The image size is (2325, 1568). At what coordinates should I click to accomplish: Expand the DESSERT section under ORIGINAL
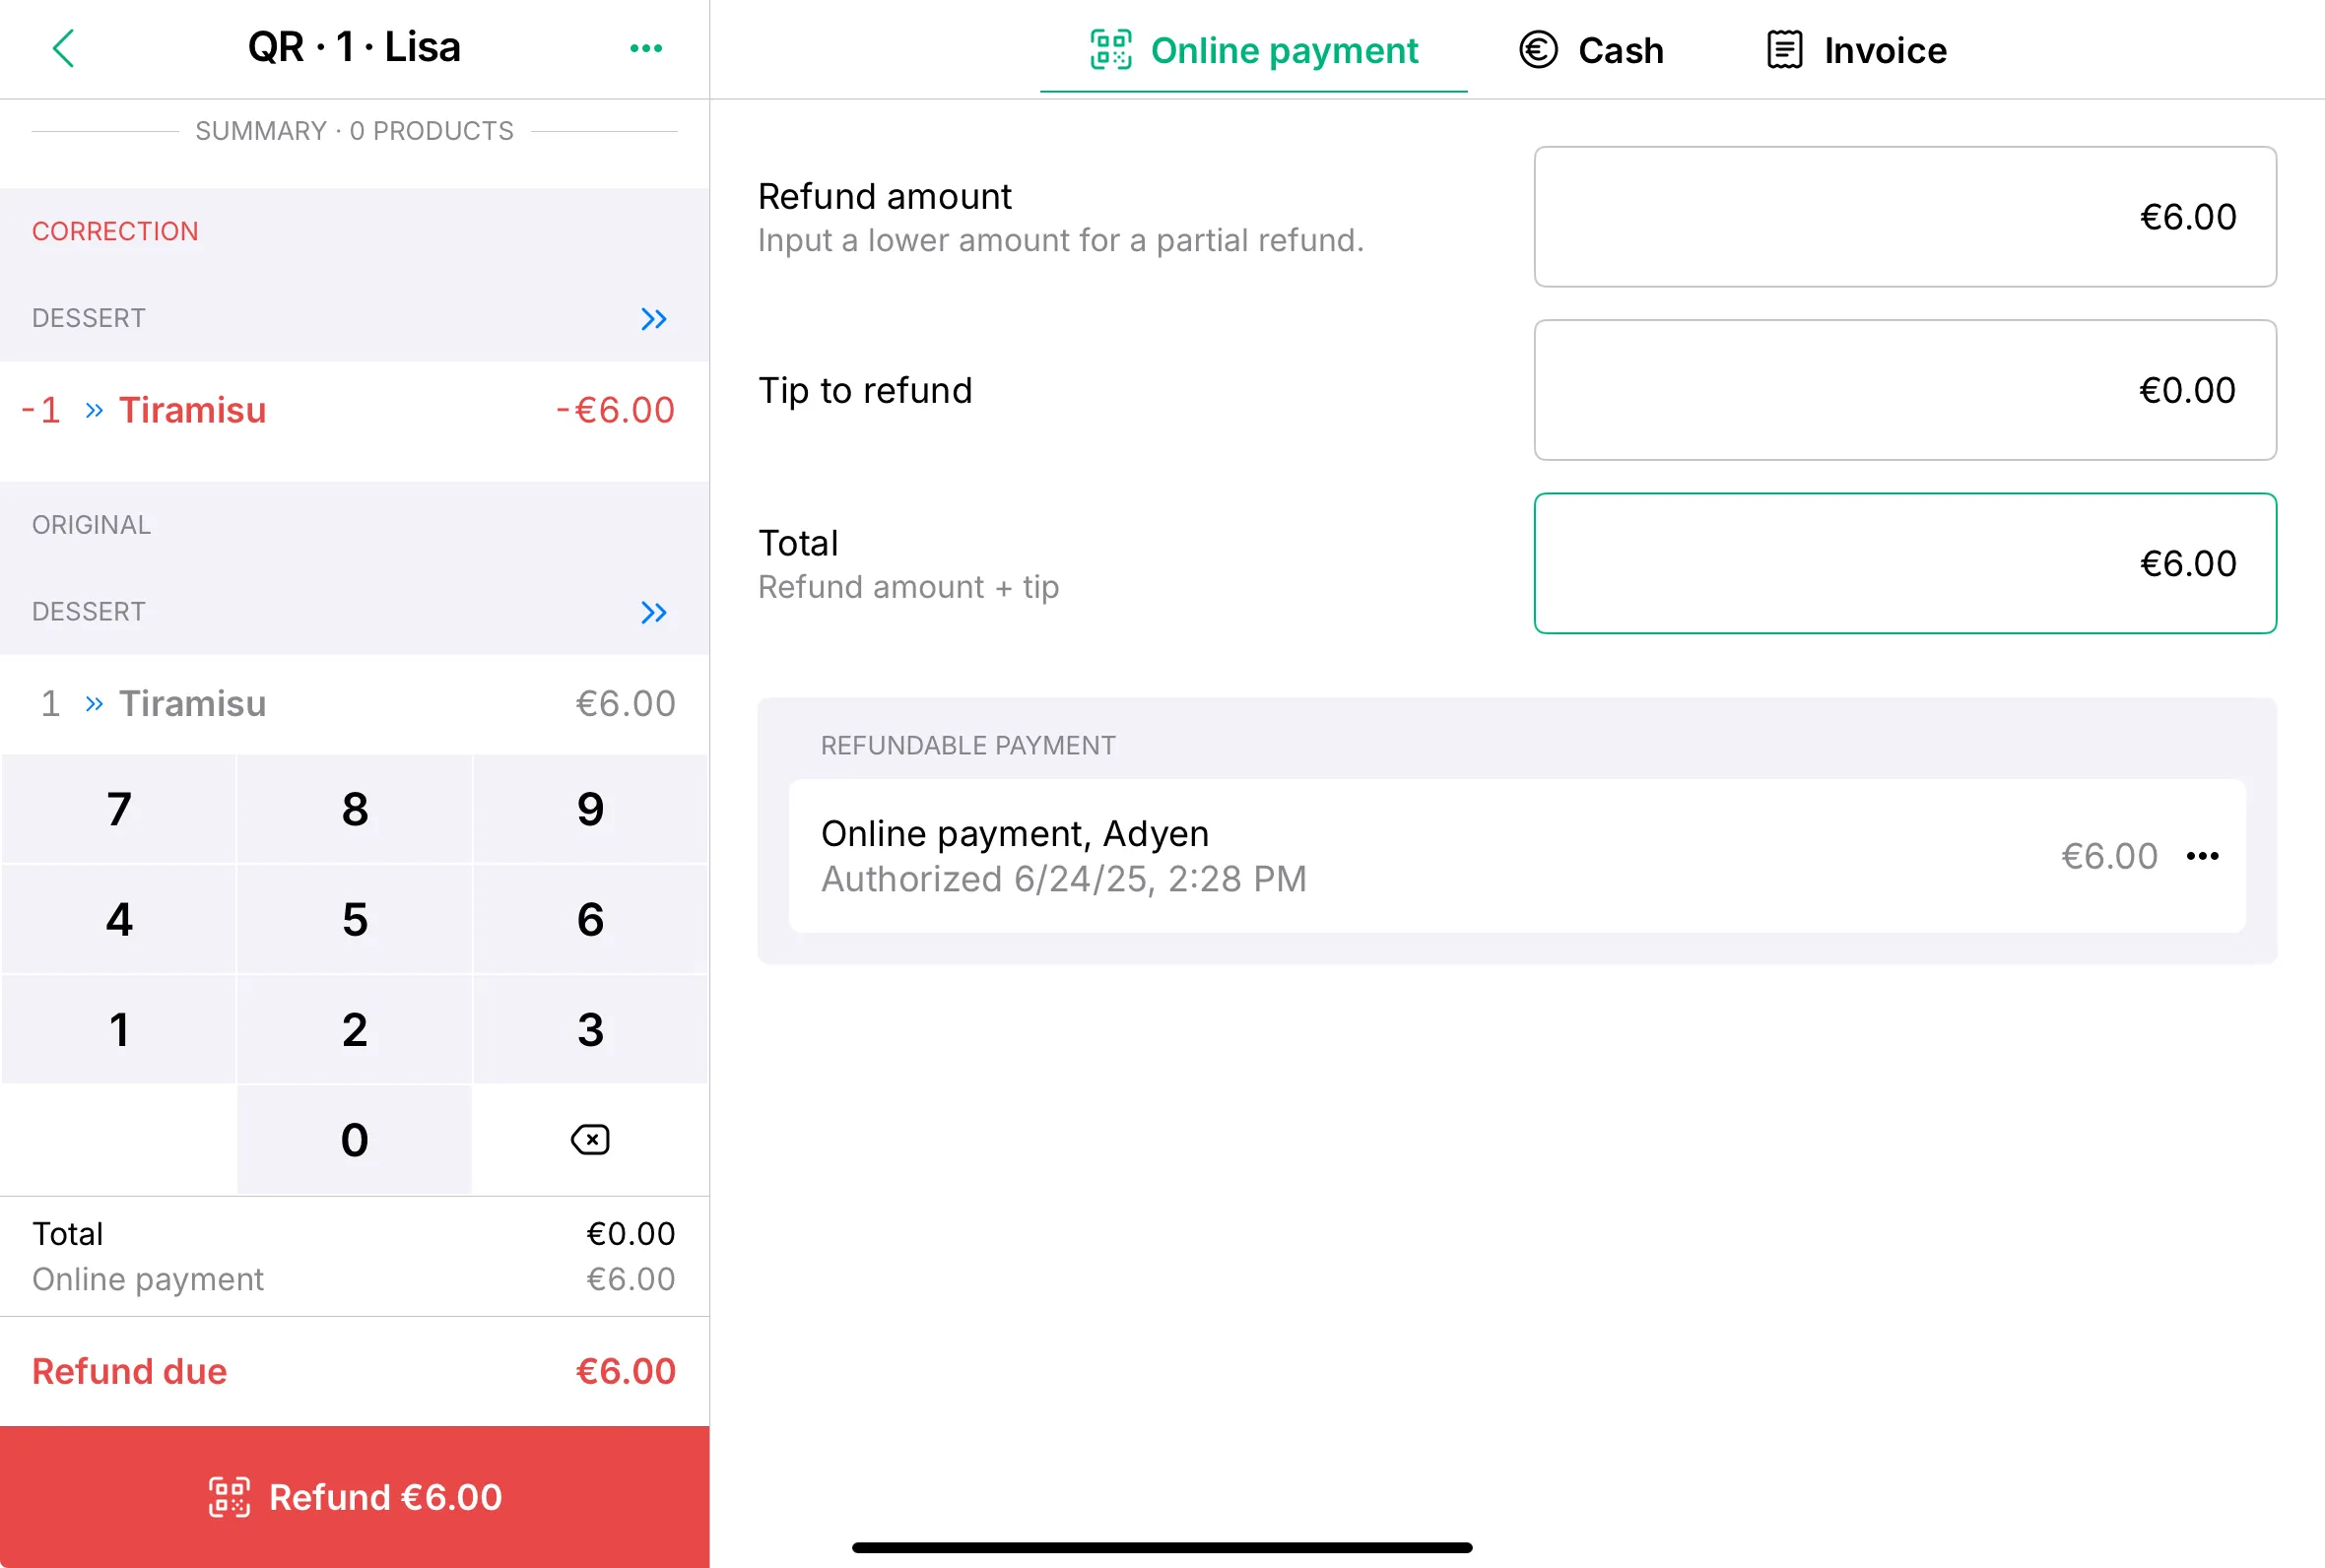pos(654,612)
